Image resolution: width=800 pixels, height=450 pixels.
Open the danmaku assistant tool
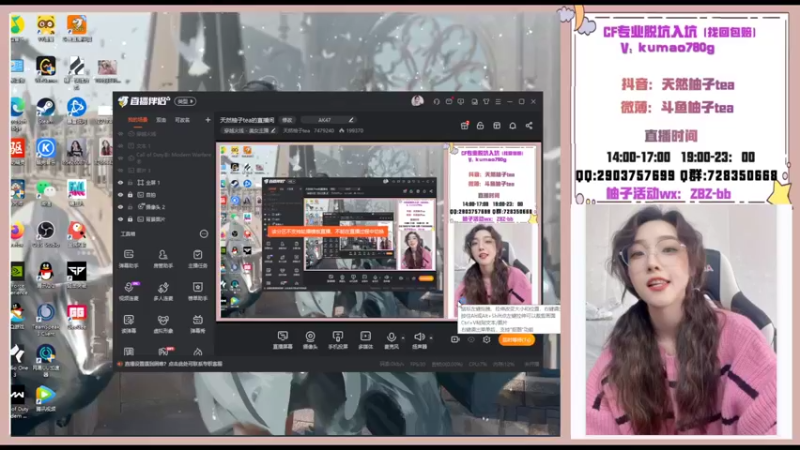(x=129, y=259)
